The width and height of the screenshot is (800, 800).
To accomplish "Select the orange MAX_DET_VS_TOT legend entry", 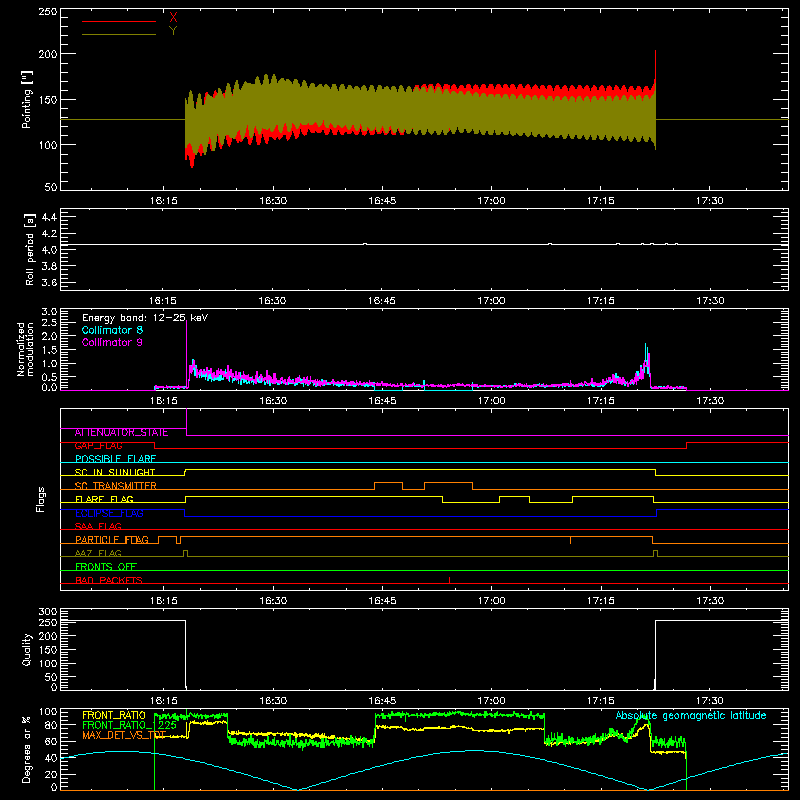I will coord(124,735).
